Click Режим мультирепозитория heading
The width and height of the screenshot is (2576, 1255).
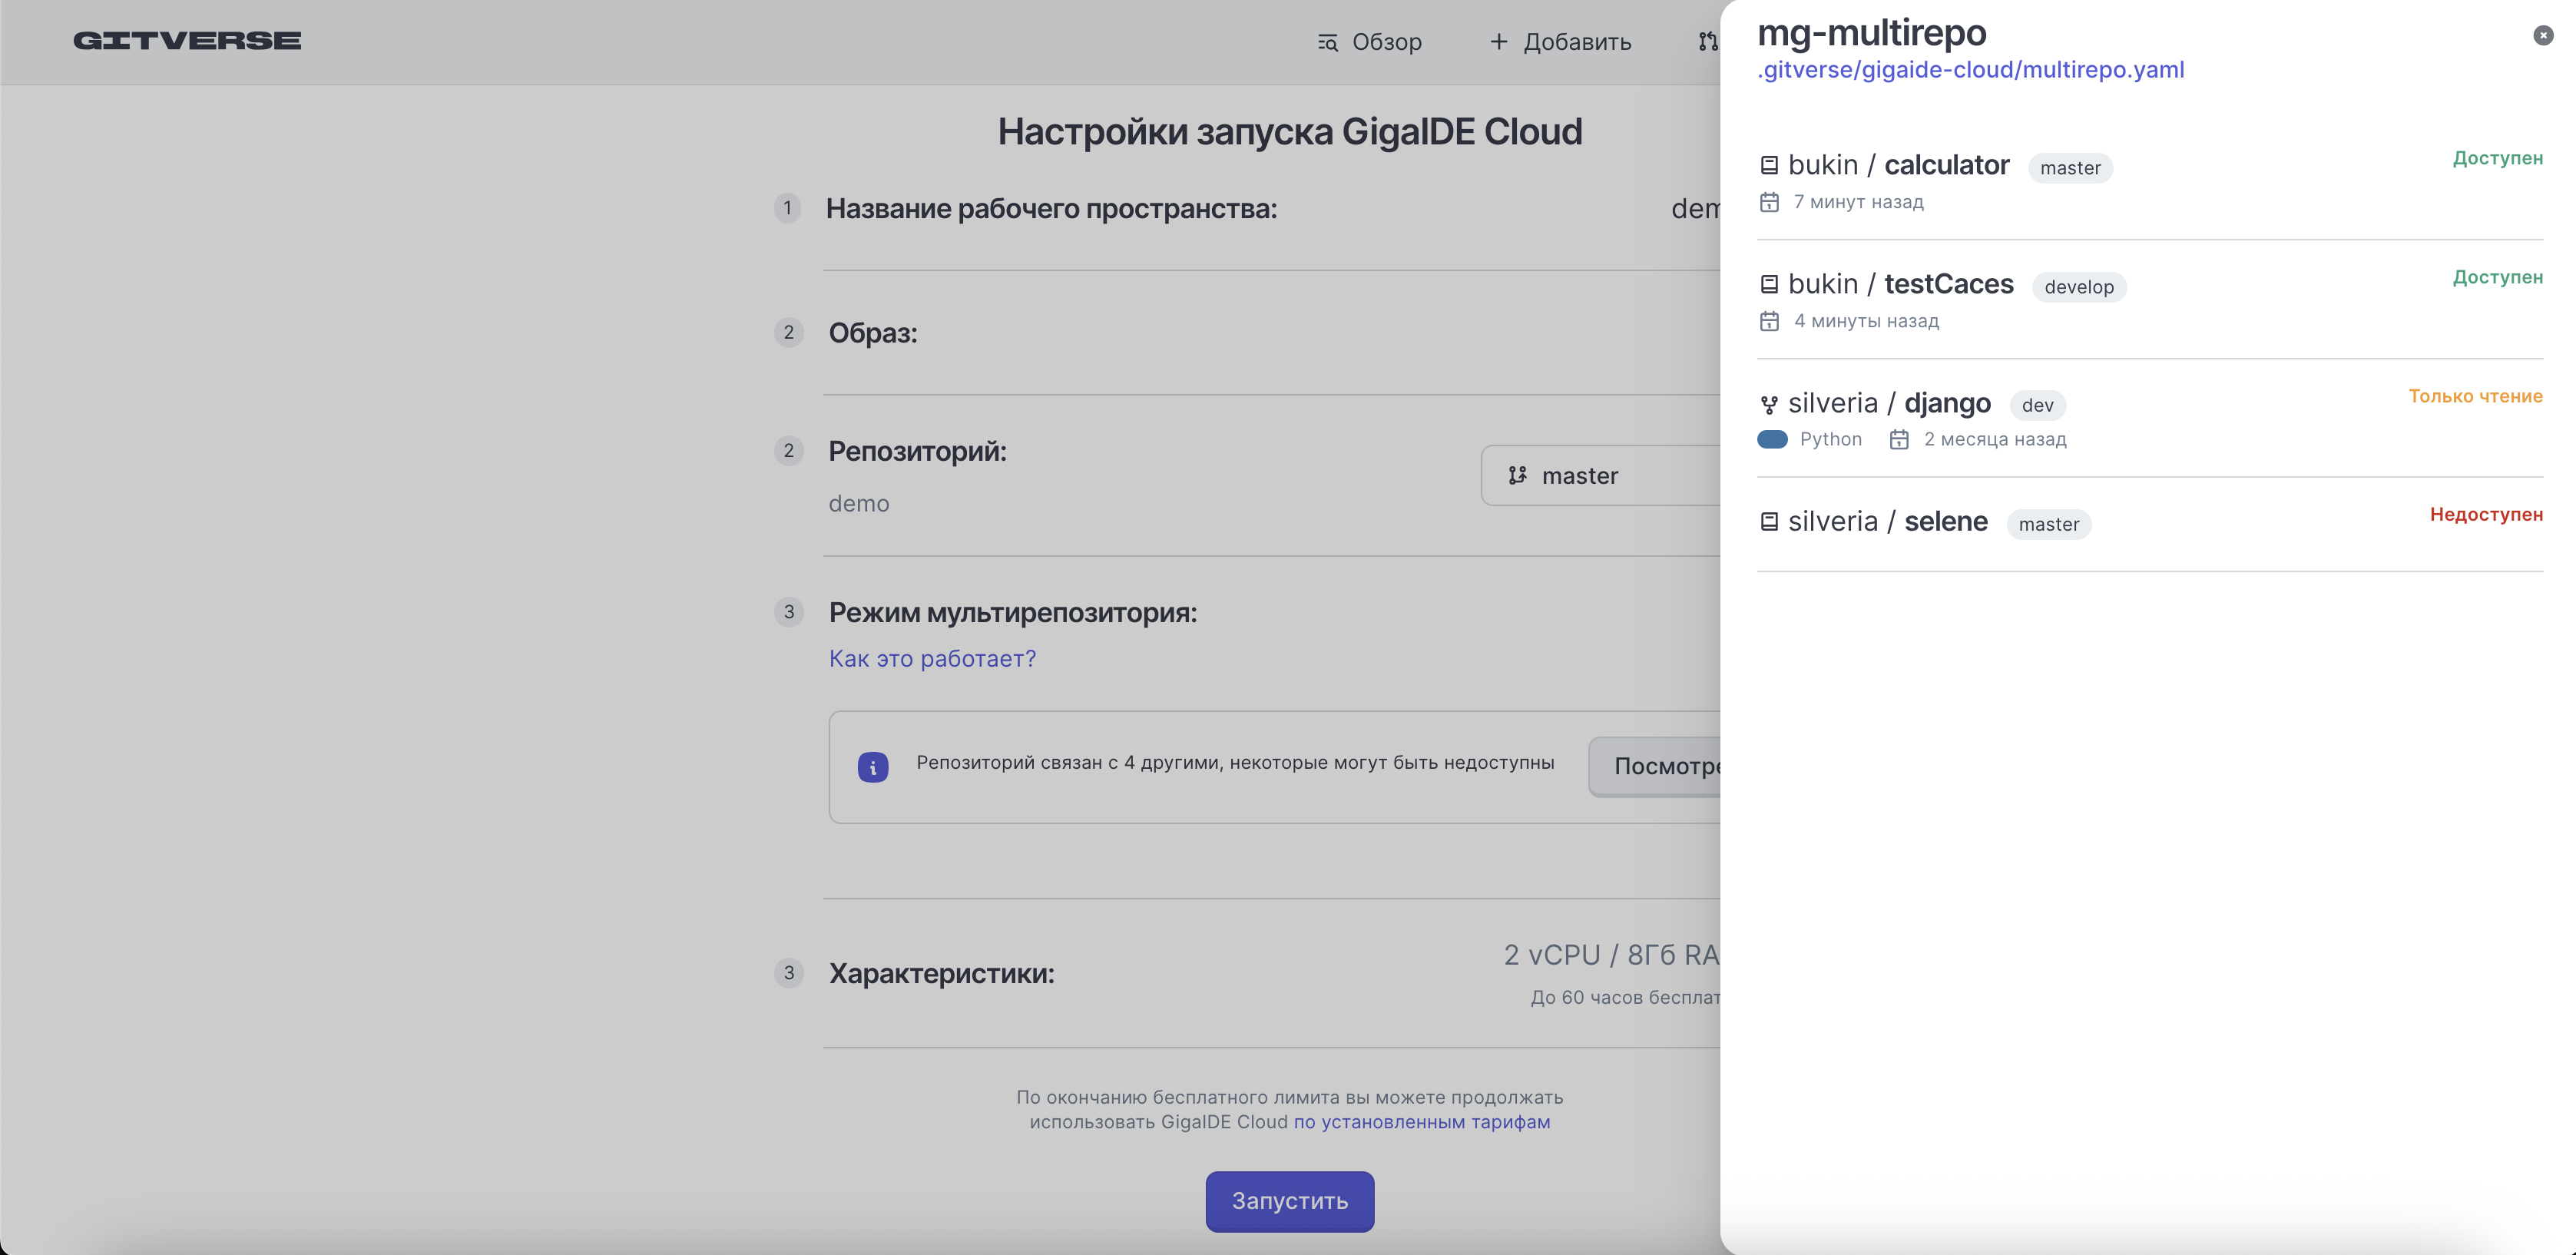coord(1013,612)
